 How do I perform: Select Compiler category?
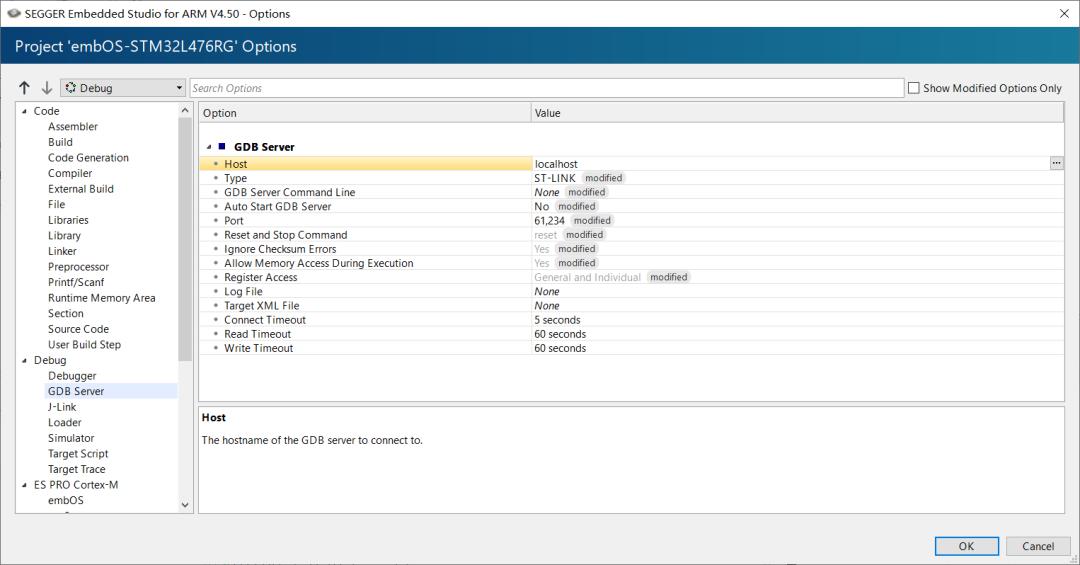tap(70, 174)
